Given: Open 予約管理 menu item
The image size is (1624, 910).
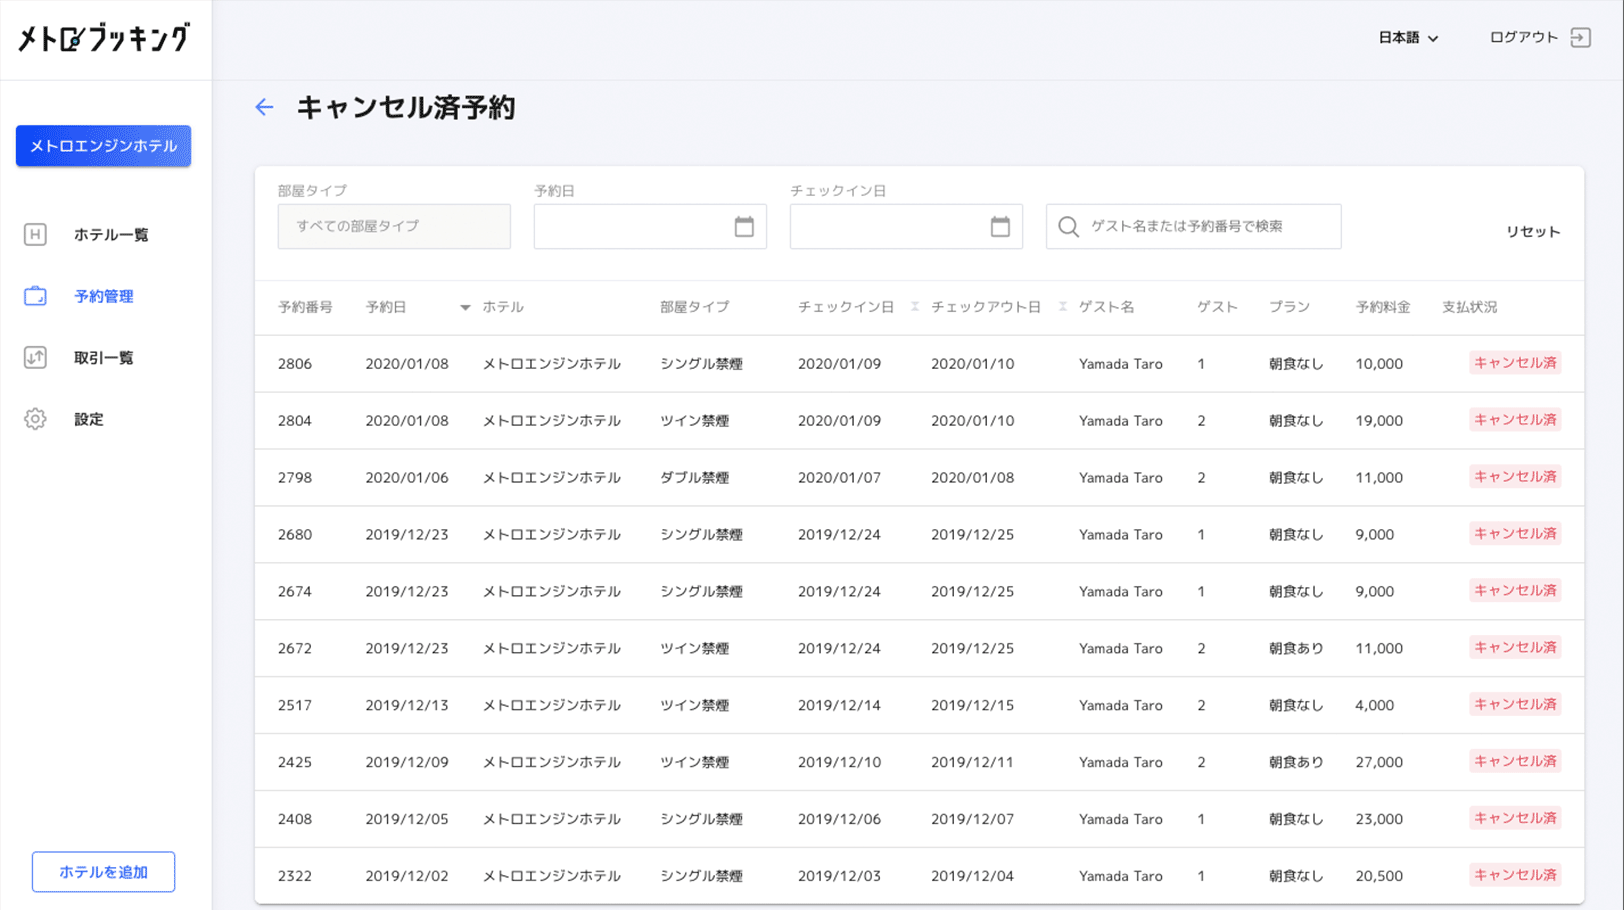Looking at the screenshot, I should 104,296.
